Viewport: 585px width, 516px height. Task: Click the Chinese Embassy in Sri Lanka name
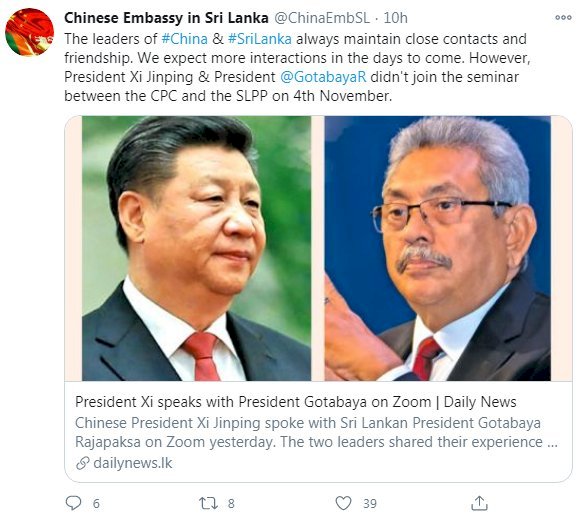click(166, 18)
